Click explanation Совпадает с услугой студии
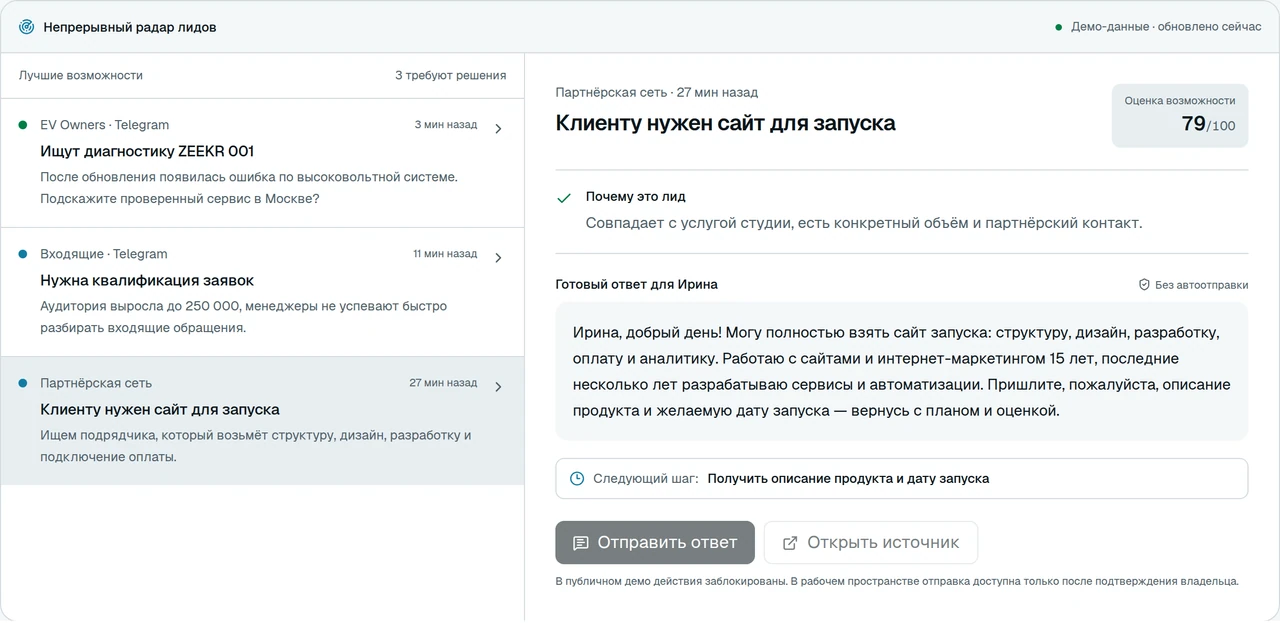The image size is (1280, 623). [864, 223]
